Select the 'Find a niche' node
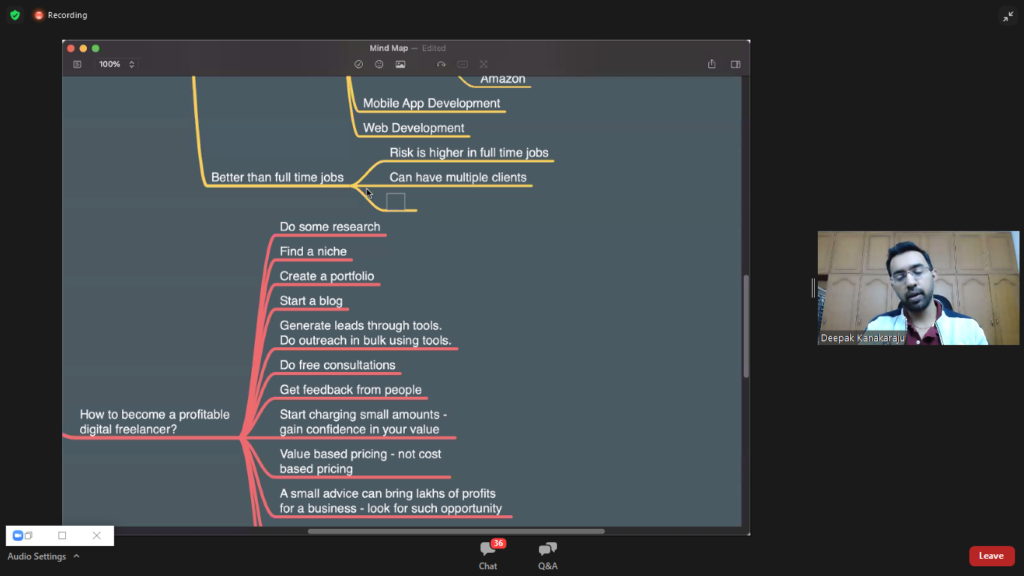Screen dimensions: 1024x576 (x=313, y=252)
